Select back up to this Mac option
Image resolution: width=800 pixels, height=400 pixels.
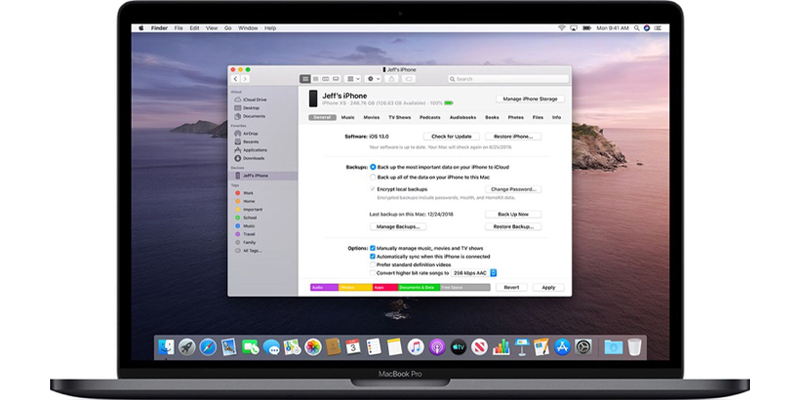click(373, 177)
